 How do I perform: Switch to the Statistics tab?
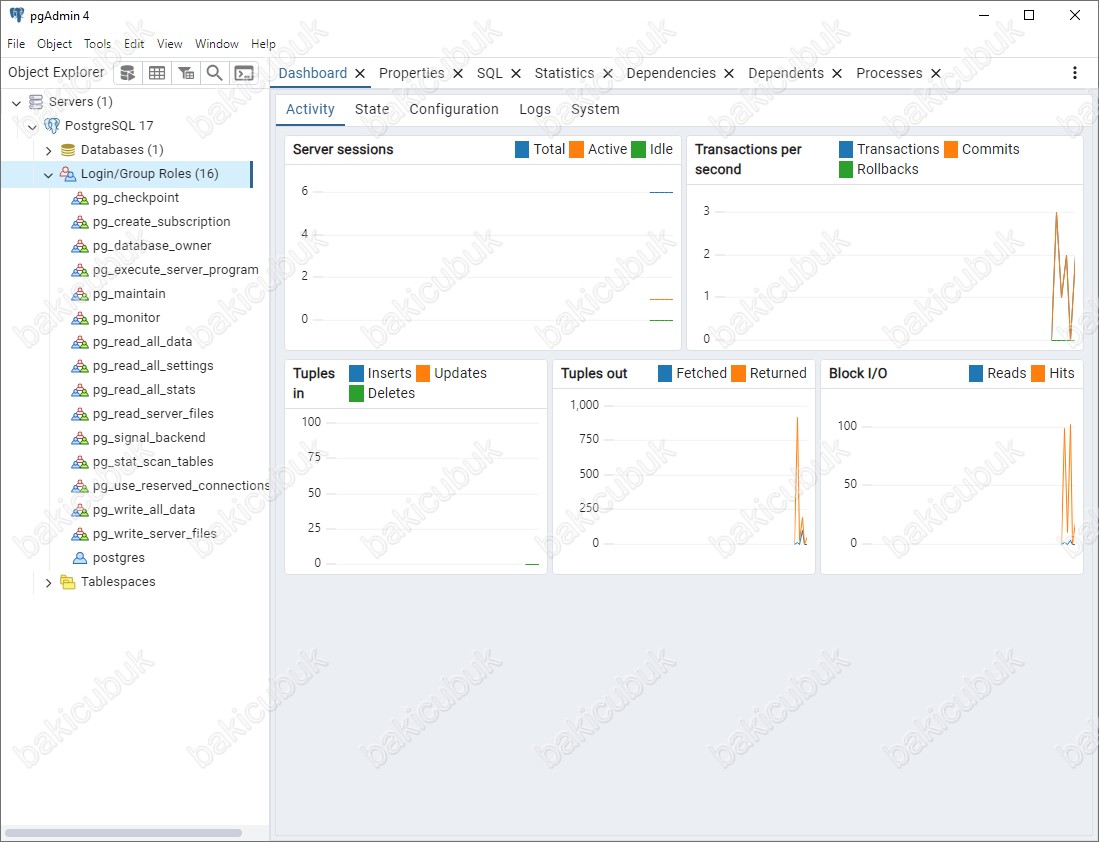(564, 74)
